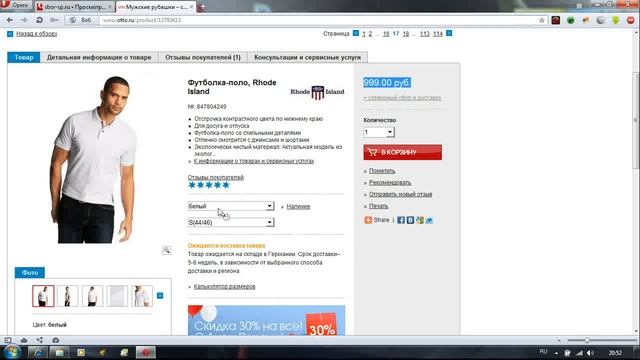
Task: Share on VKontakte icon
Action: [x=410, y=220]
